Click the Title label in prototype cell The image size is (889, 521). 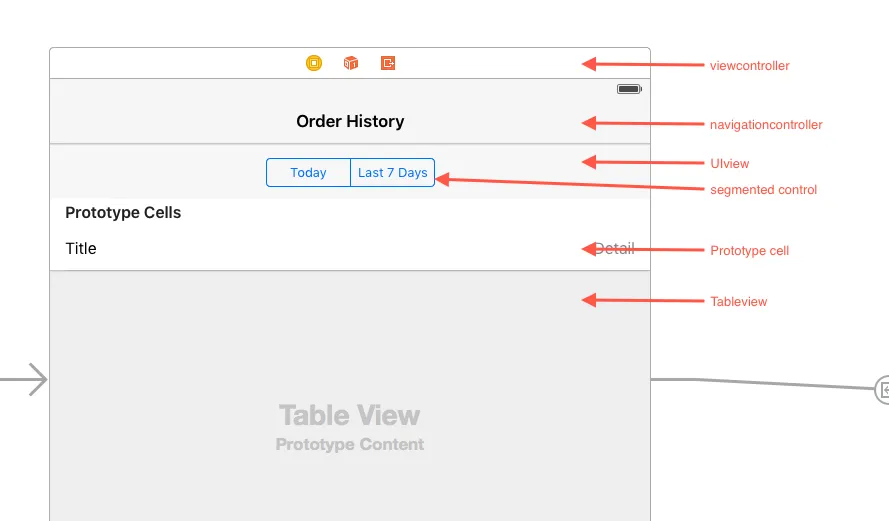point(81,249)
